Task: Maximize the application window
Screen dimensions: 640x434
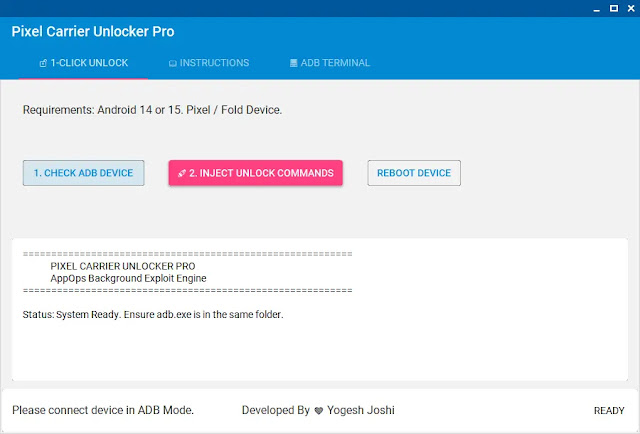Action: coord(603,8)
